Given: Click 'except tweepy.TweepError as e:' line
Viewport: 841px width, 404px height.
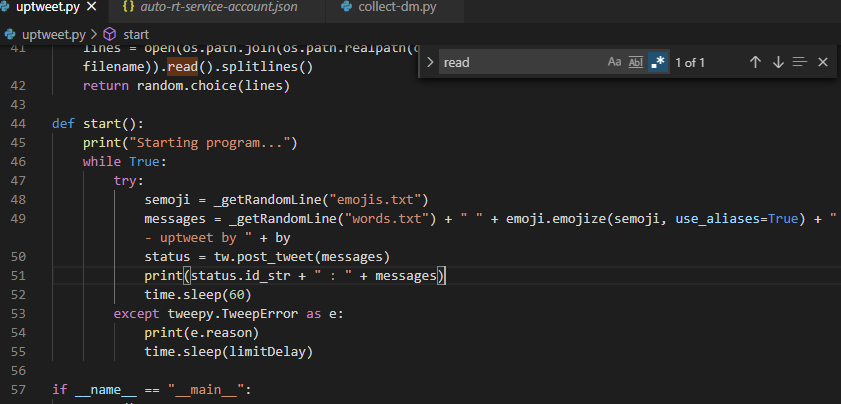Looking at the screenshot, I should click(x=228, y=314).
